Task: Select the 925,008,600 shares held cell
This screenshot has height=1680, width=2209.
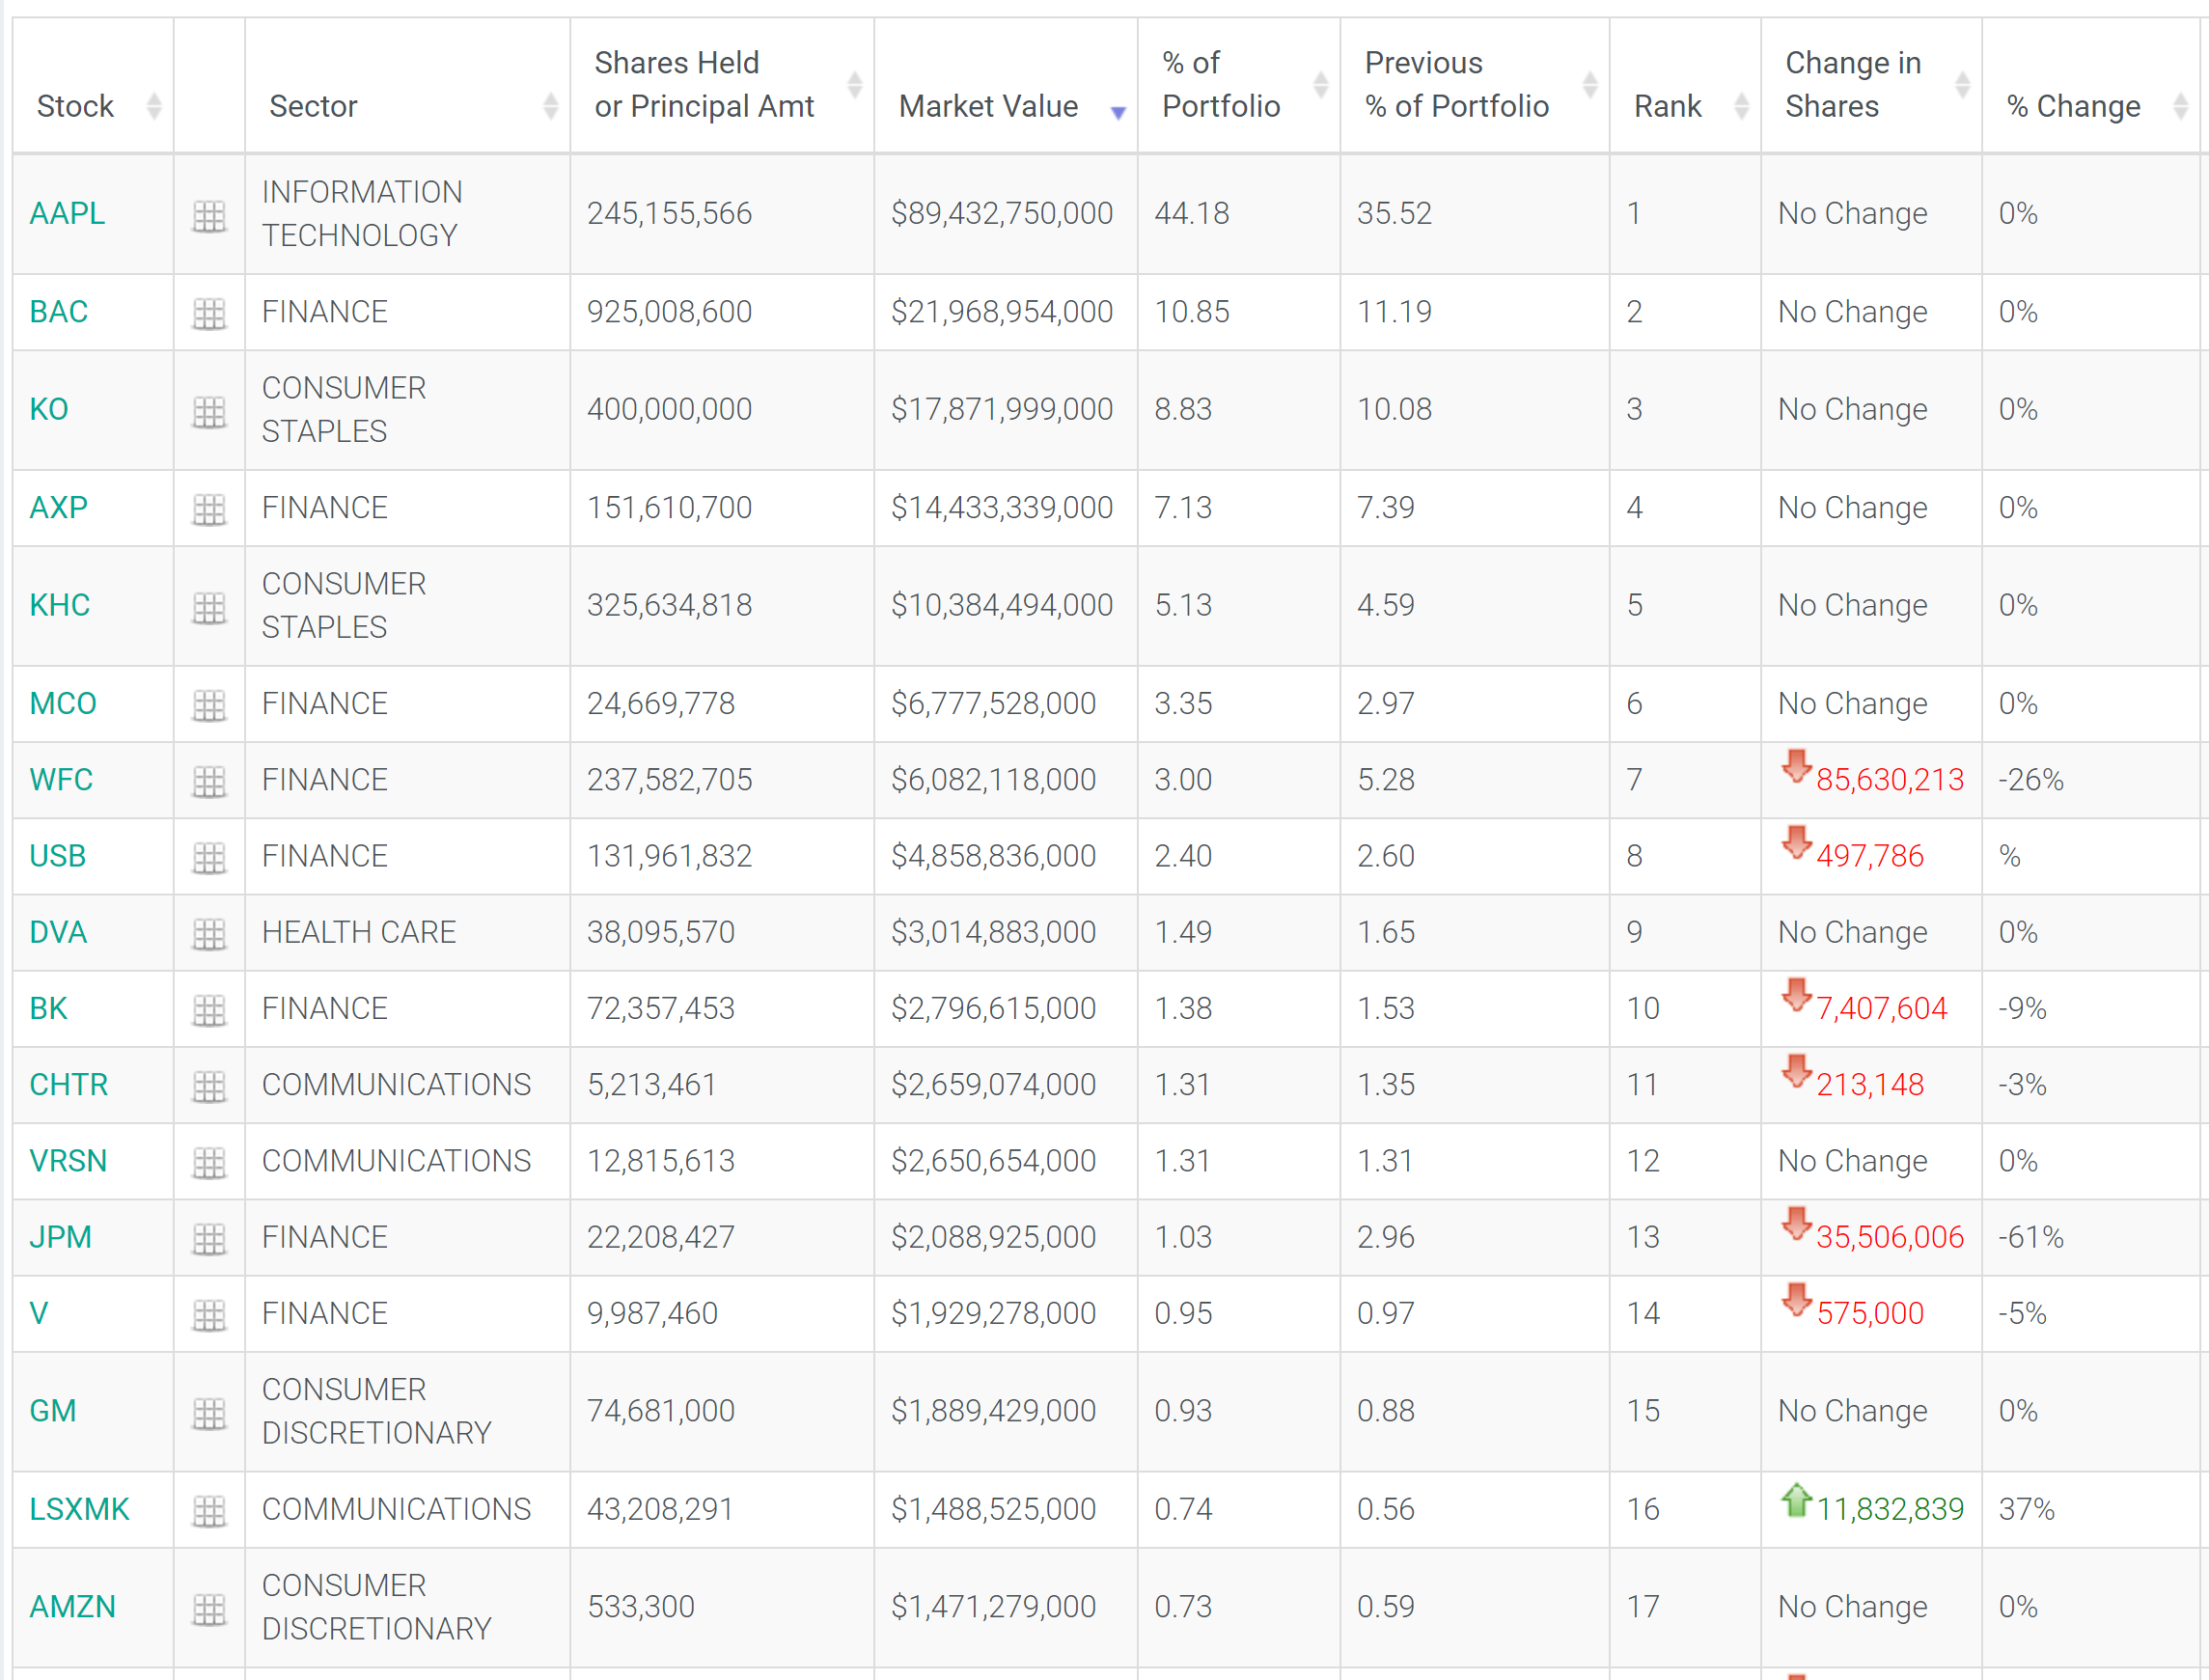Action: click(722, 312)
